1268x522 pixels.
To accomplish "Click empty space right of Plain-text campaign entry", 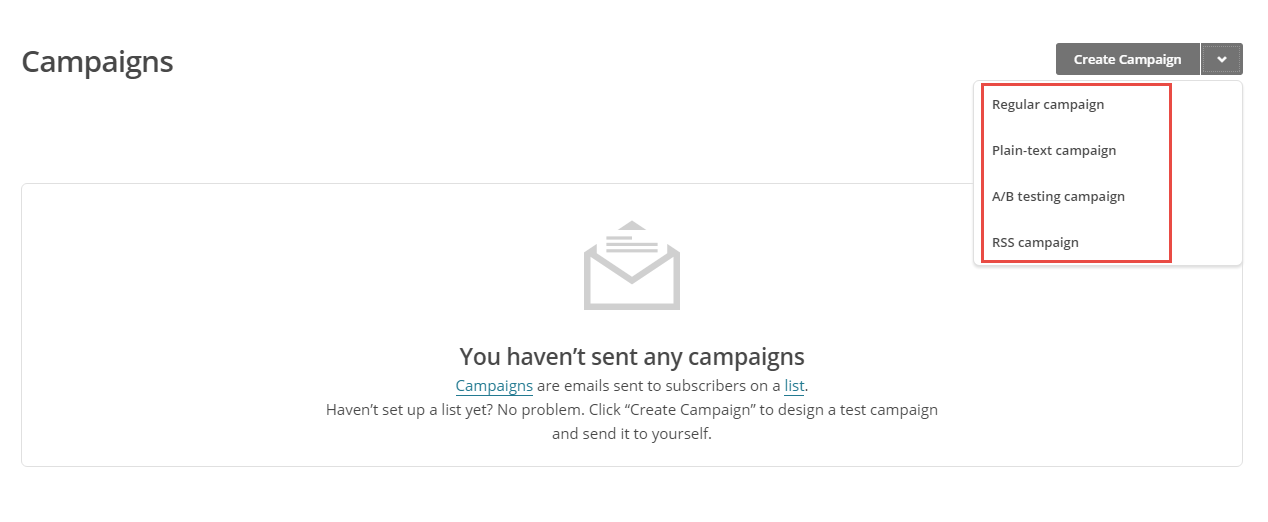I will tap(1205, 150).
